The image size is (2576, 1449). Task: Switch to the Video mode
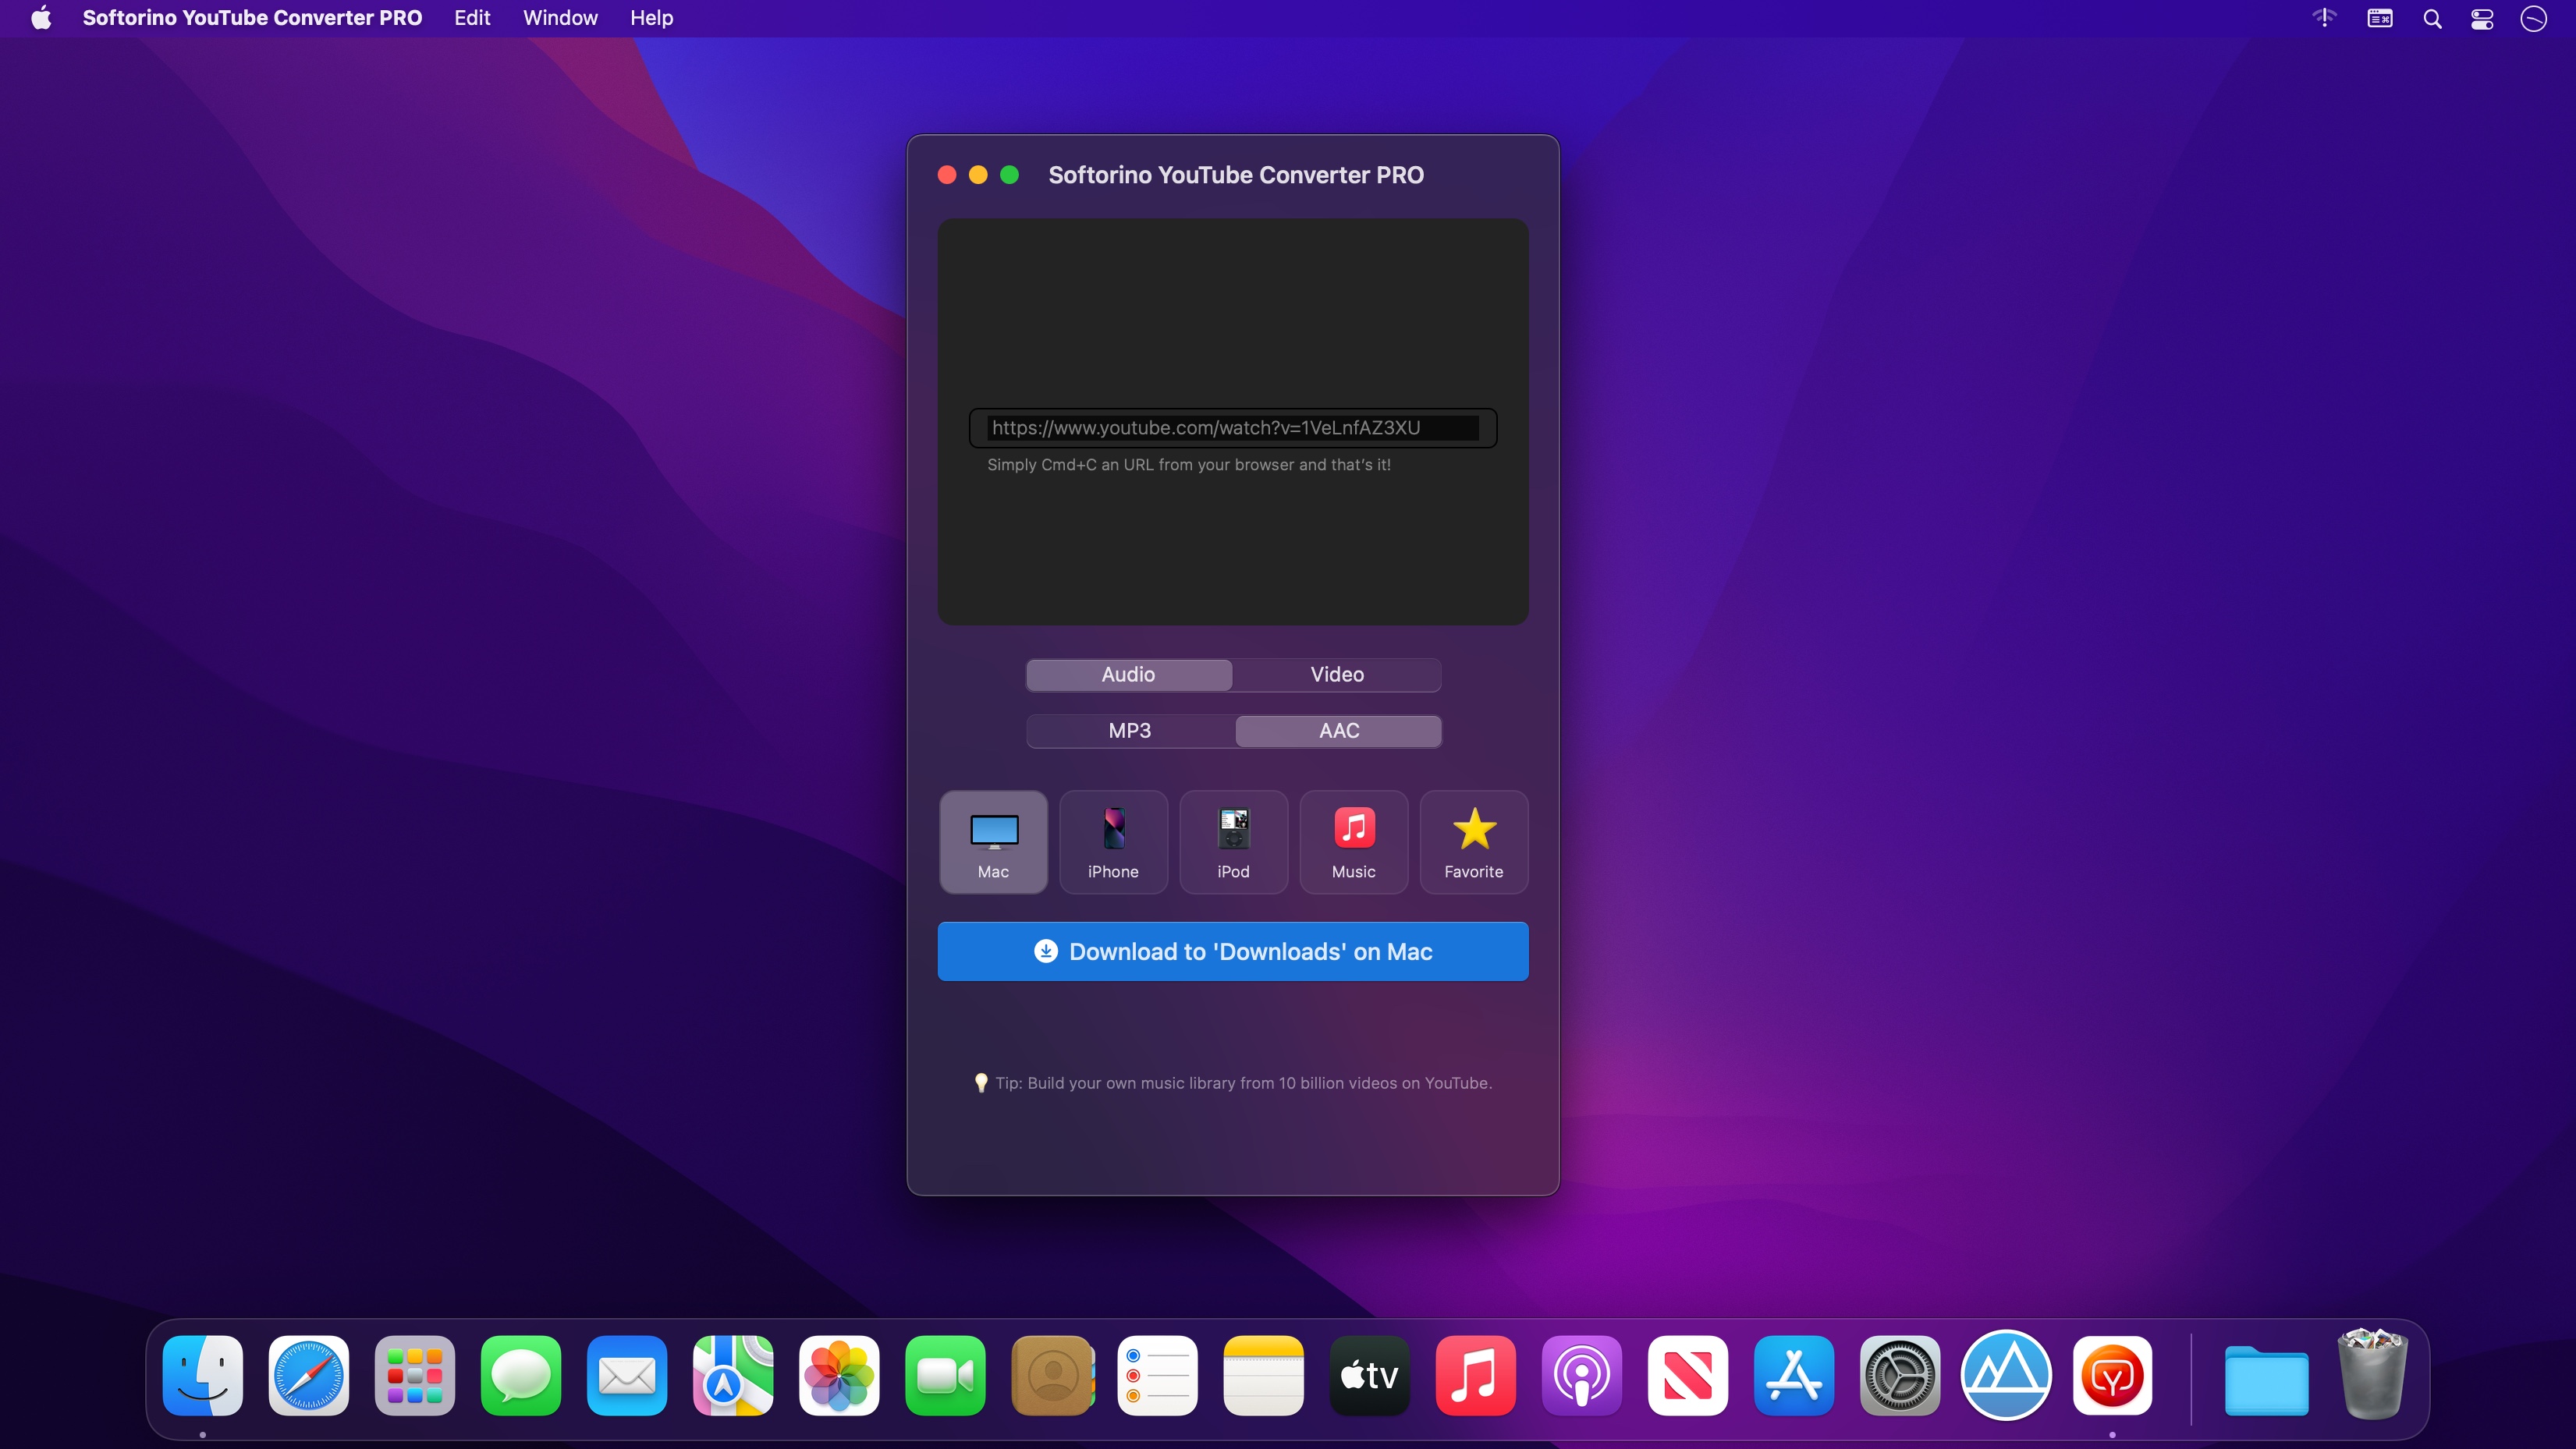pos(1337,675)
